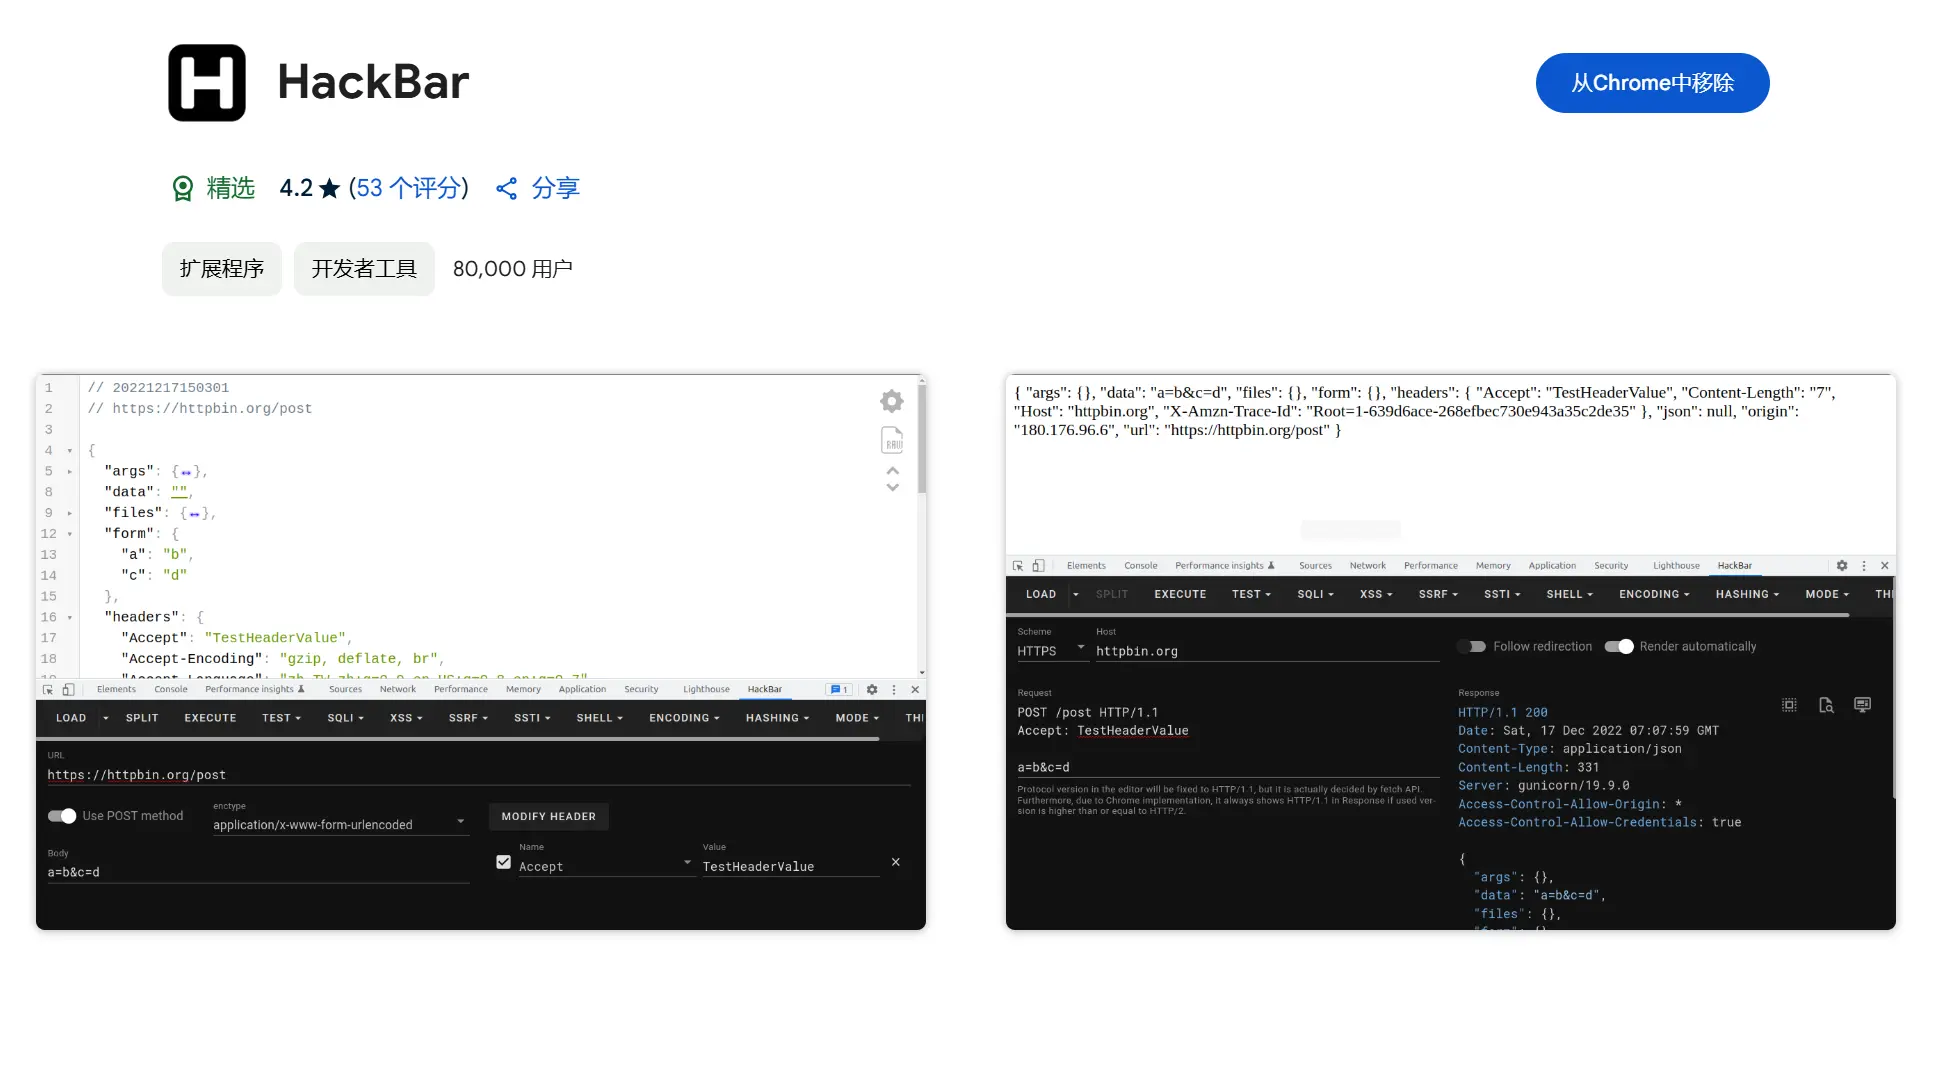This screenshot has height=1068, width=1935.
Task: Click DevTools settings gear in left screenshot
Action: [872, 690]
